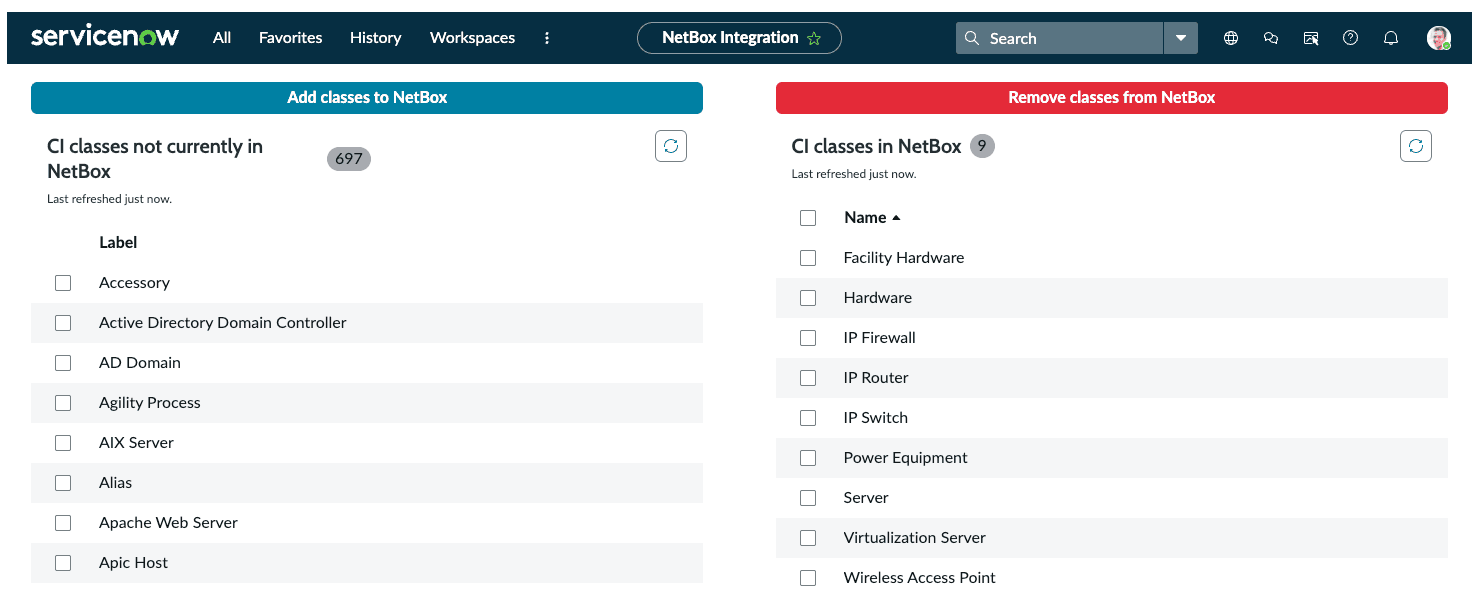Open the History menu

click(x=375, y=37)
